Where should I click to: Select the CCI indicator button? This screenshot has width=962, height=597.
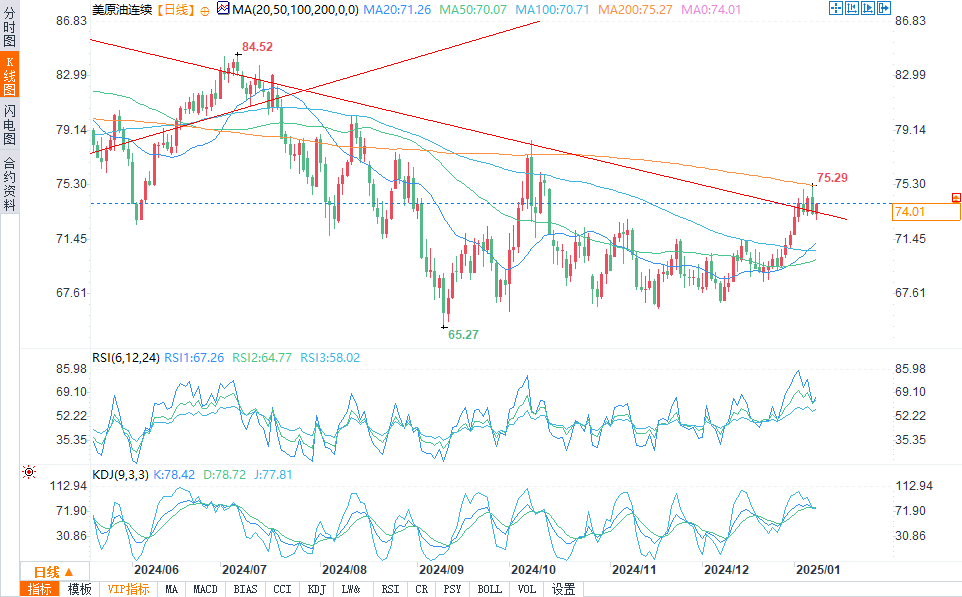pos(282,590)
